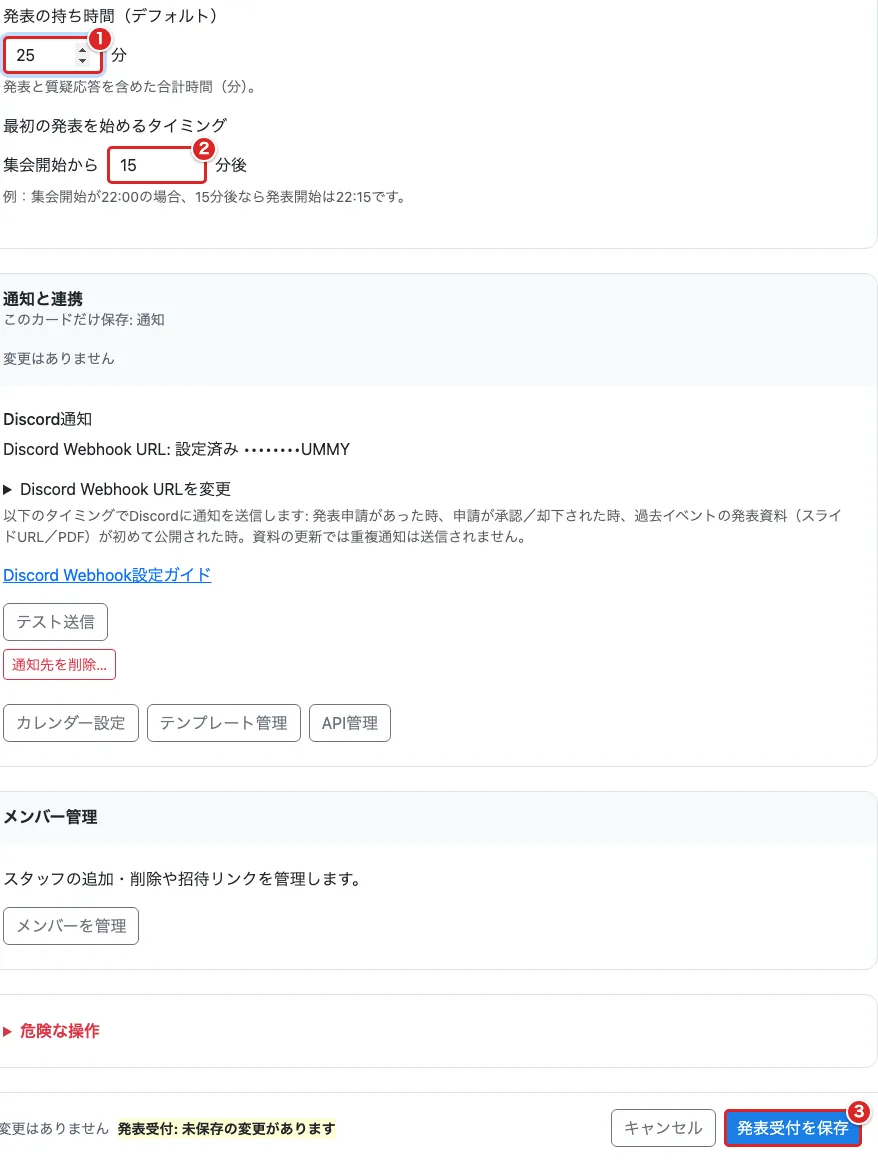Open テンプレート管理
The image size is (878, 1164).
(223, 723)
